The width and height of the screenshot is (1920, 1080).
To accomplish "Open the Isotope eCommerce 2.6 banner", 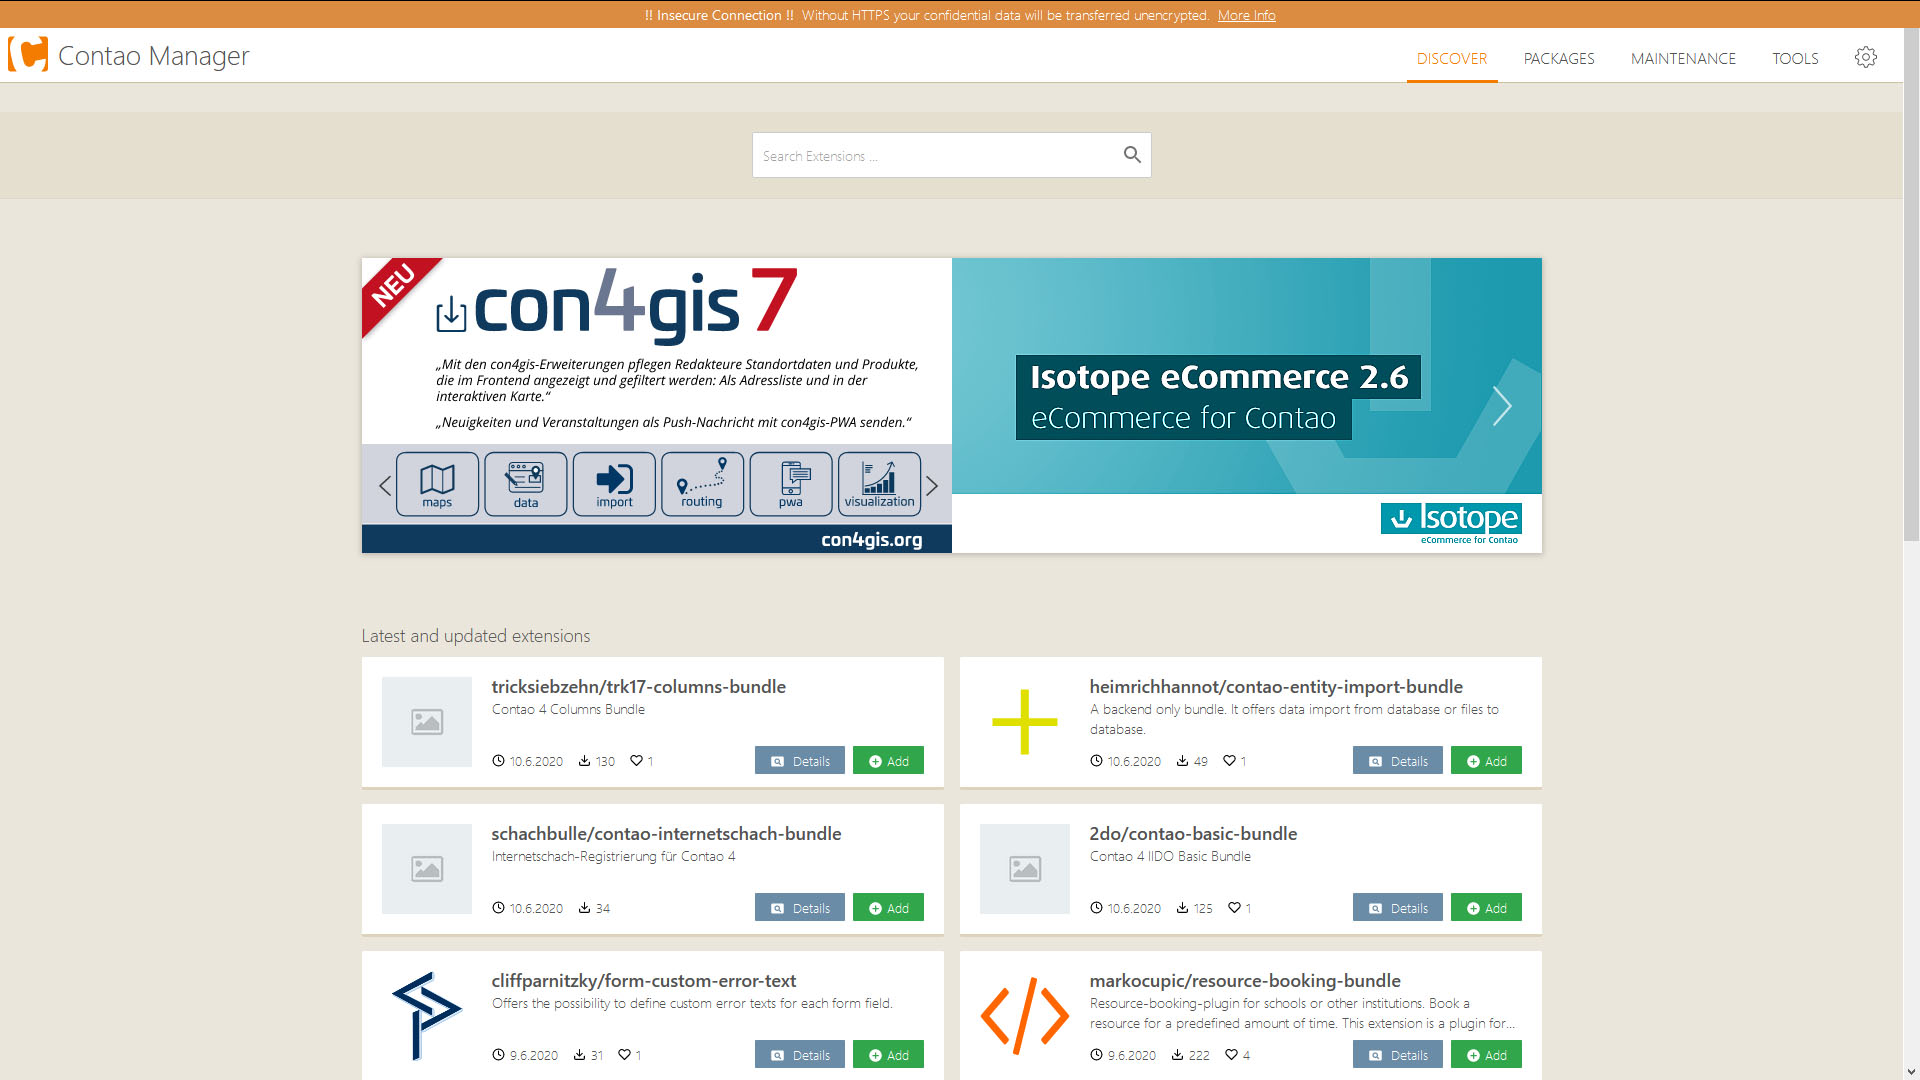I will [x=1247, y=405].
